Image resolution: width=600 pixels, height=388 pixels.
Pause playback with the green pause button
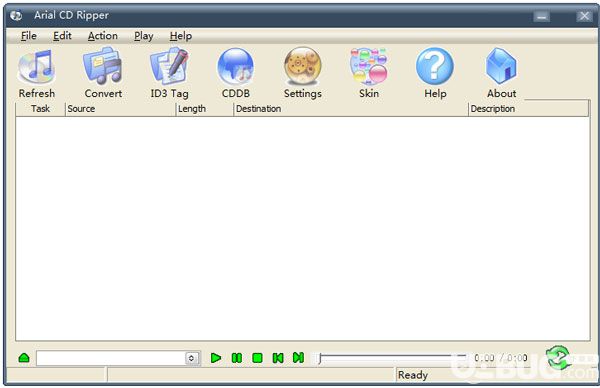(237, 358)
